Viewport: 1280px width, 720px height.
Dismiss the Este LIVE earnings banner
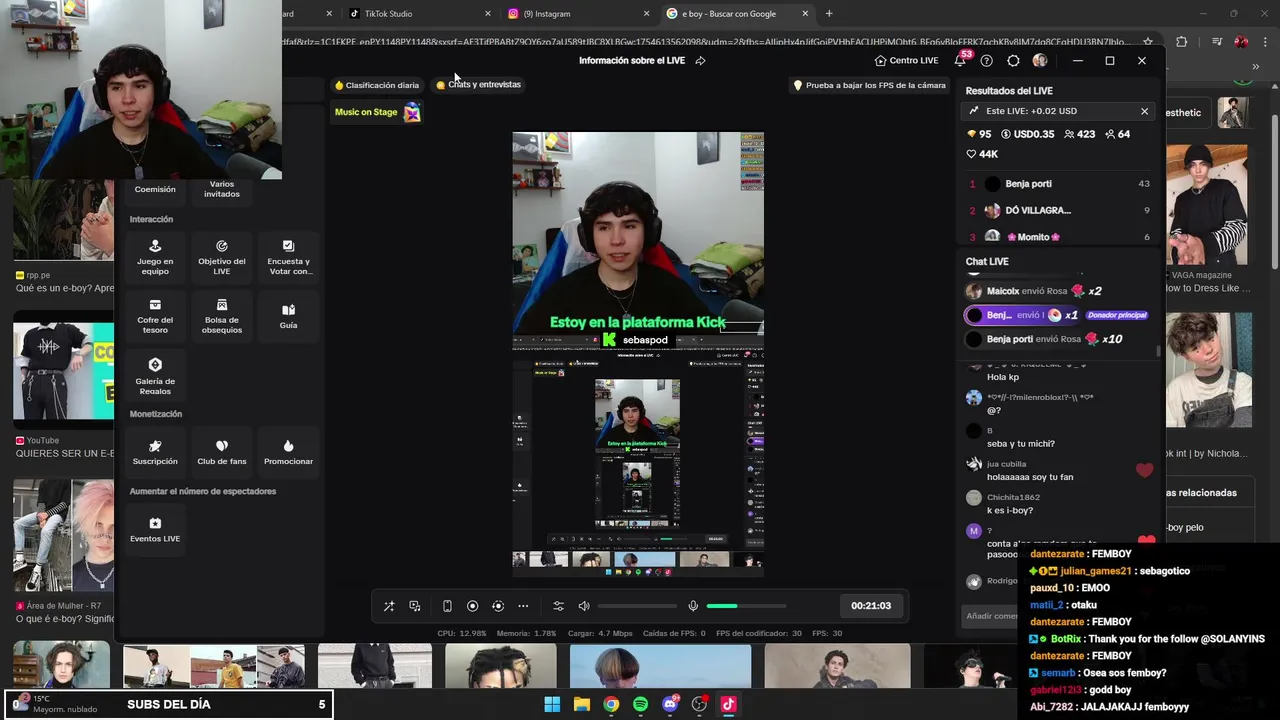click(1145, 111)
